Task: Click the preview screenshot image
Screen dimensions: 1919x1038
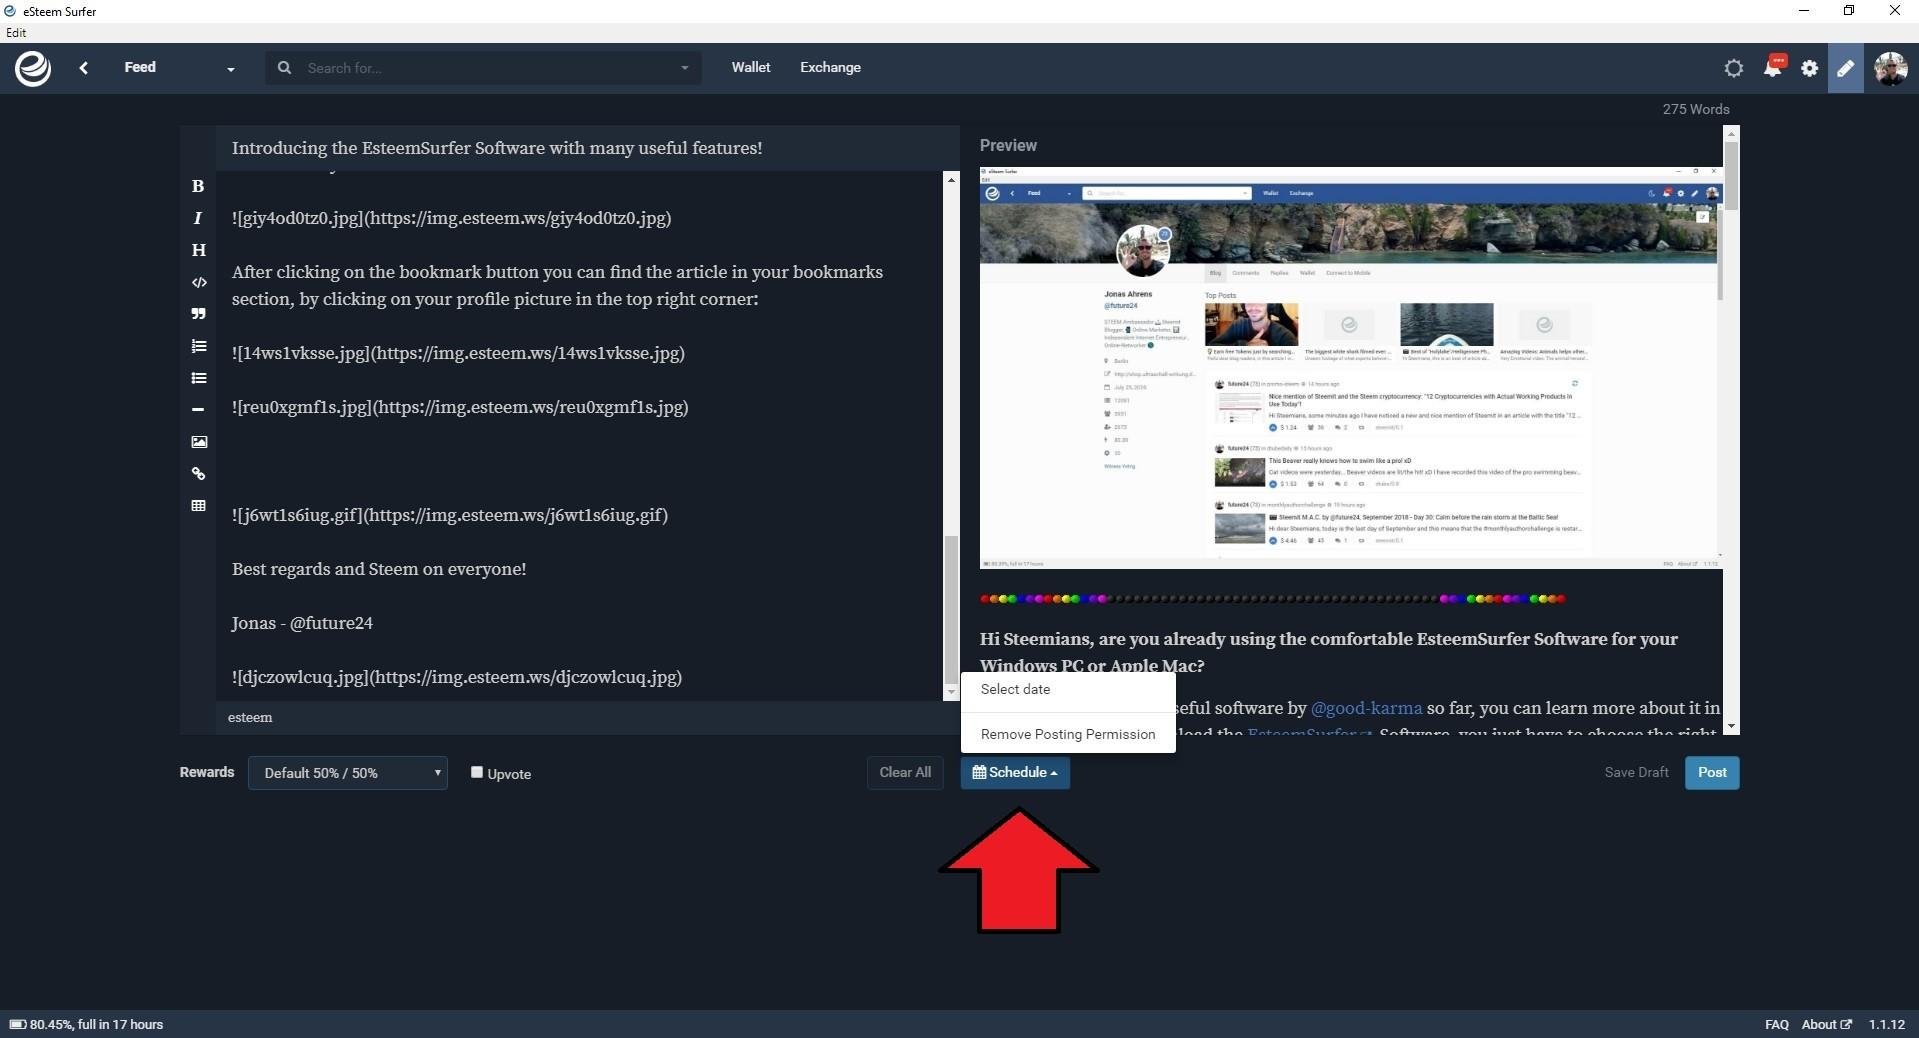Action: tap(1351, 368)
